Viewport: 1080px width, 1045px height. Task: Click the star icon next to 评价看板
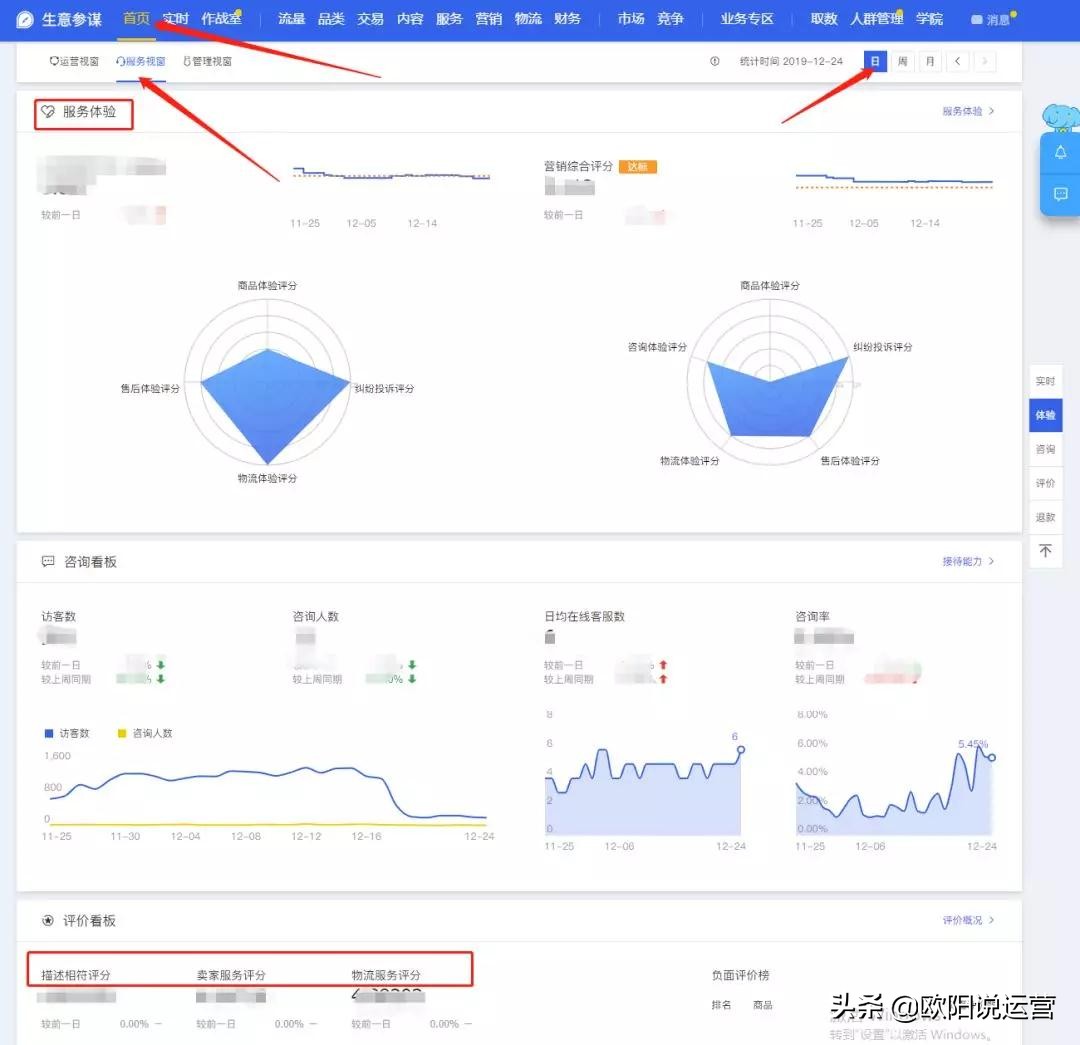(x=47, y=920)
